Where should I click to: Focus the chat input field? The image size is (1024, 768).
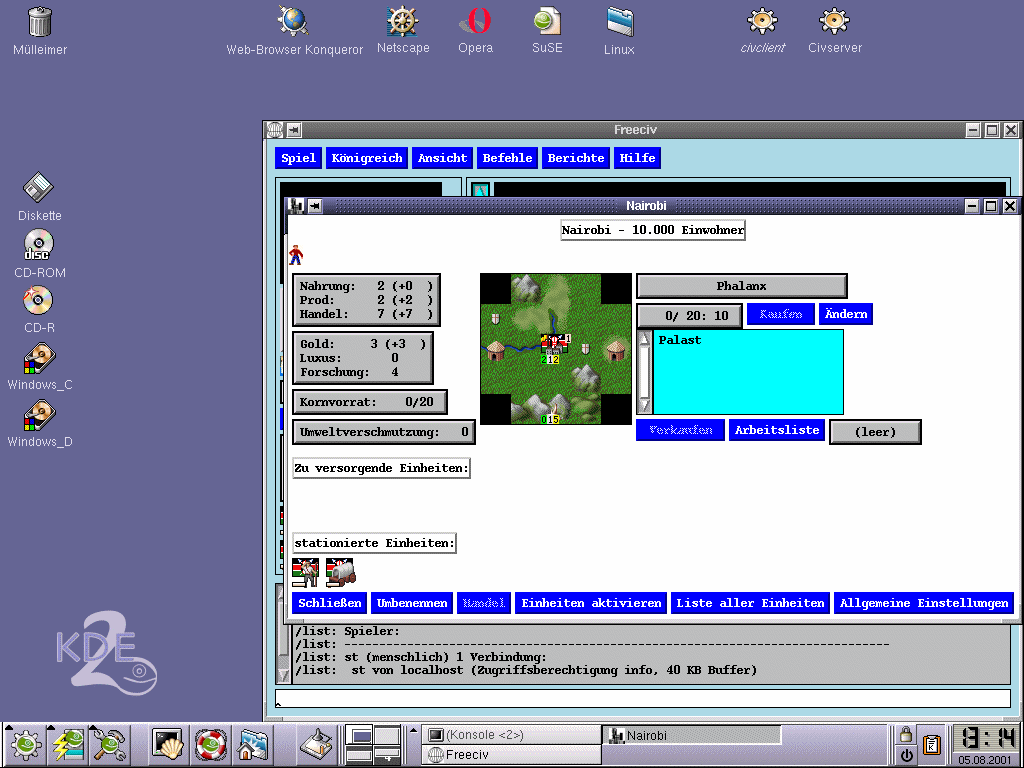pyautogui.click(x=643, y=699)
